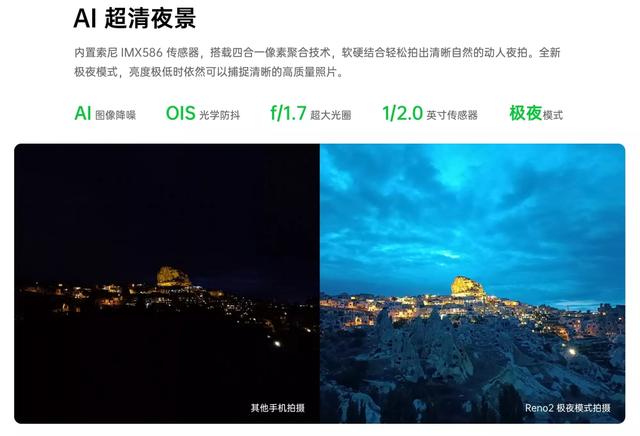
Task: Click the green OIS text
Action: point(180,113)
